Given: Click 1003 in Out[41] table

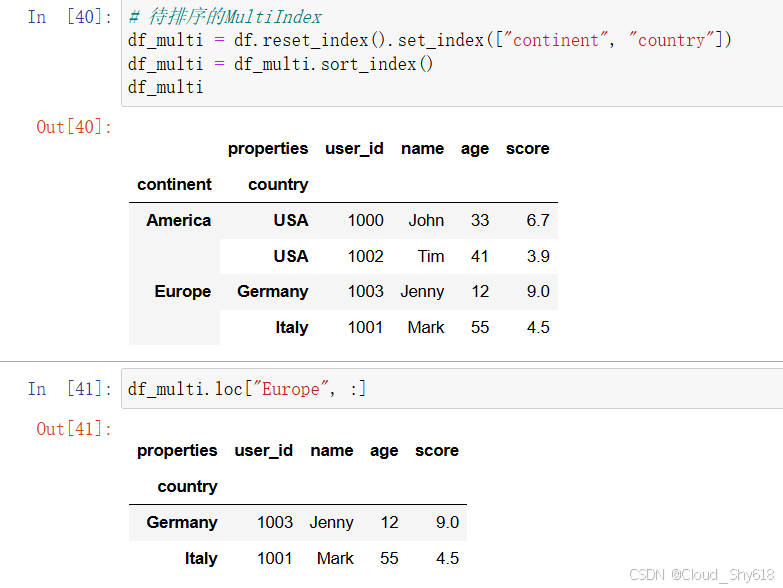Looking at the screenshot, I should click(x=275, y=523).
